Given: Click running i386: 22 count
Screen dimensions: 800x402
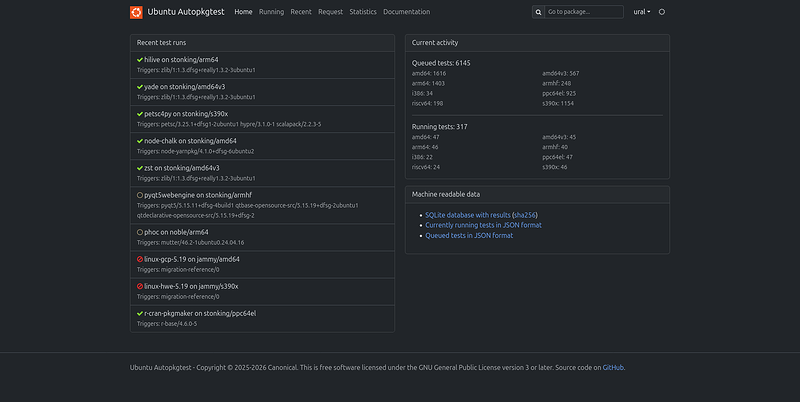Looking at the screenshot, I should click(x=422, y=157).
